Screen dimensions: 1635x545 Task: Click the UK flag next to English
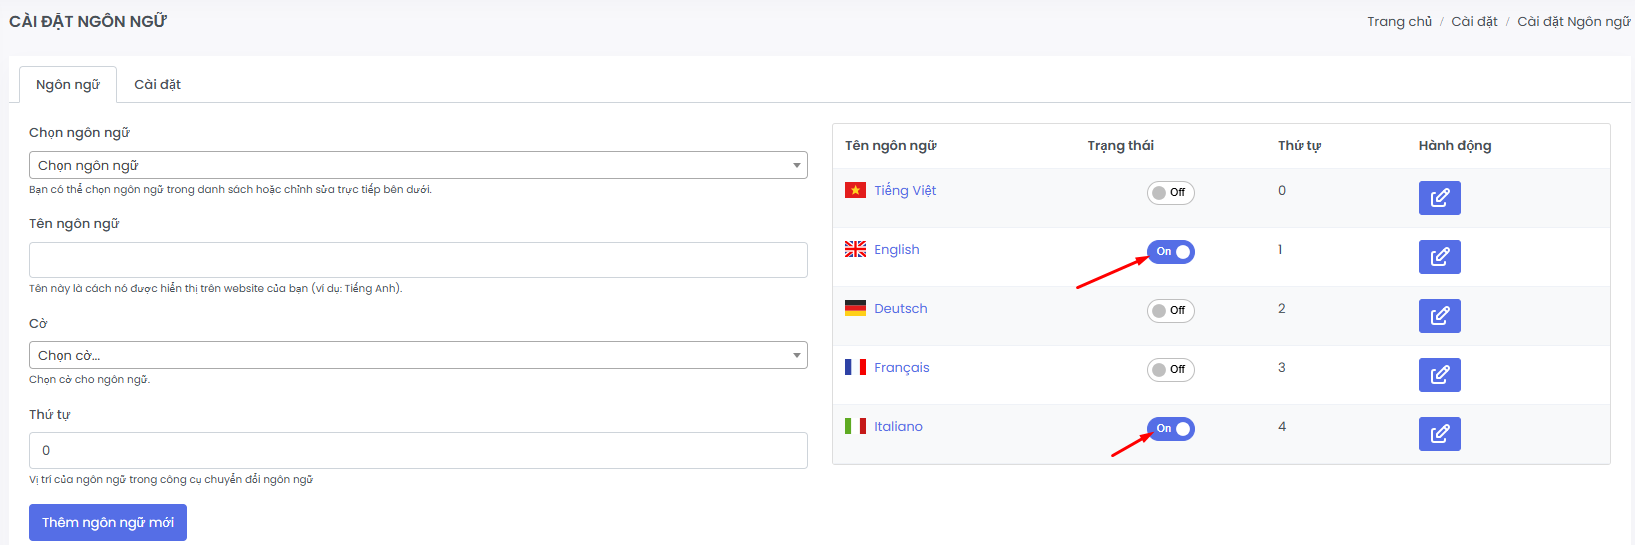(x=855, y=249)
